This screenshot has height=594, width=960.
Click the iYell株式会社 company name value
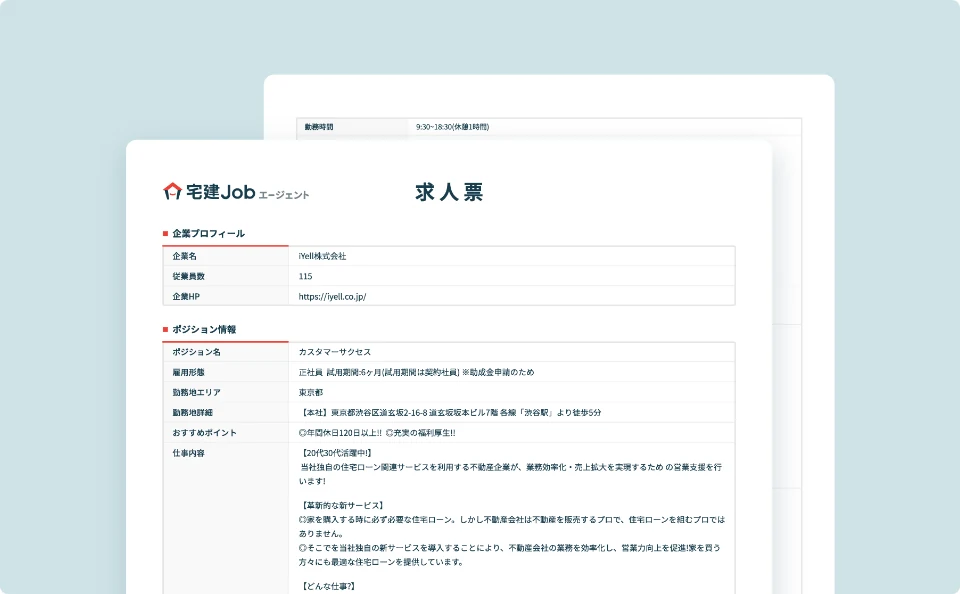click(x=322, y=256)
